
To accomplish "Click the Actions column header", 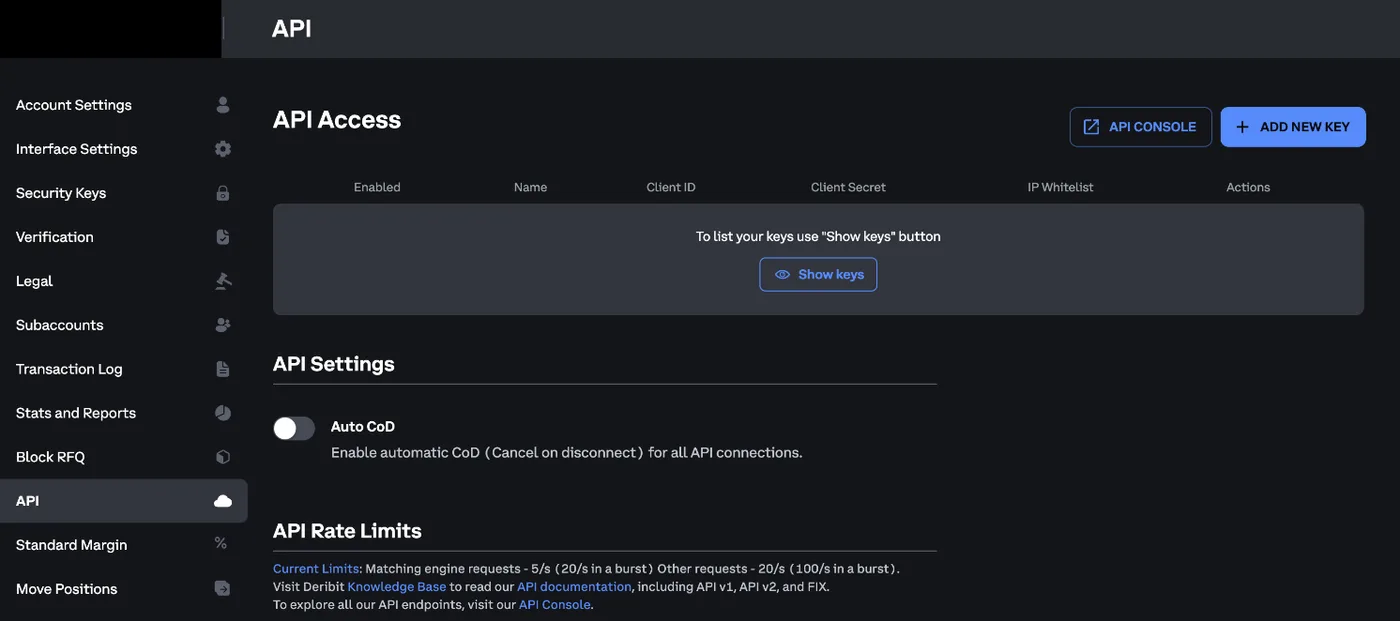I will point(1248,187).
